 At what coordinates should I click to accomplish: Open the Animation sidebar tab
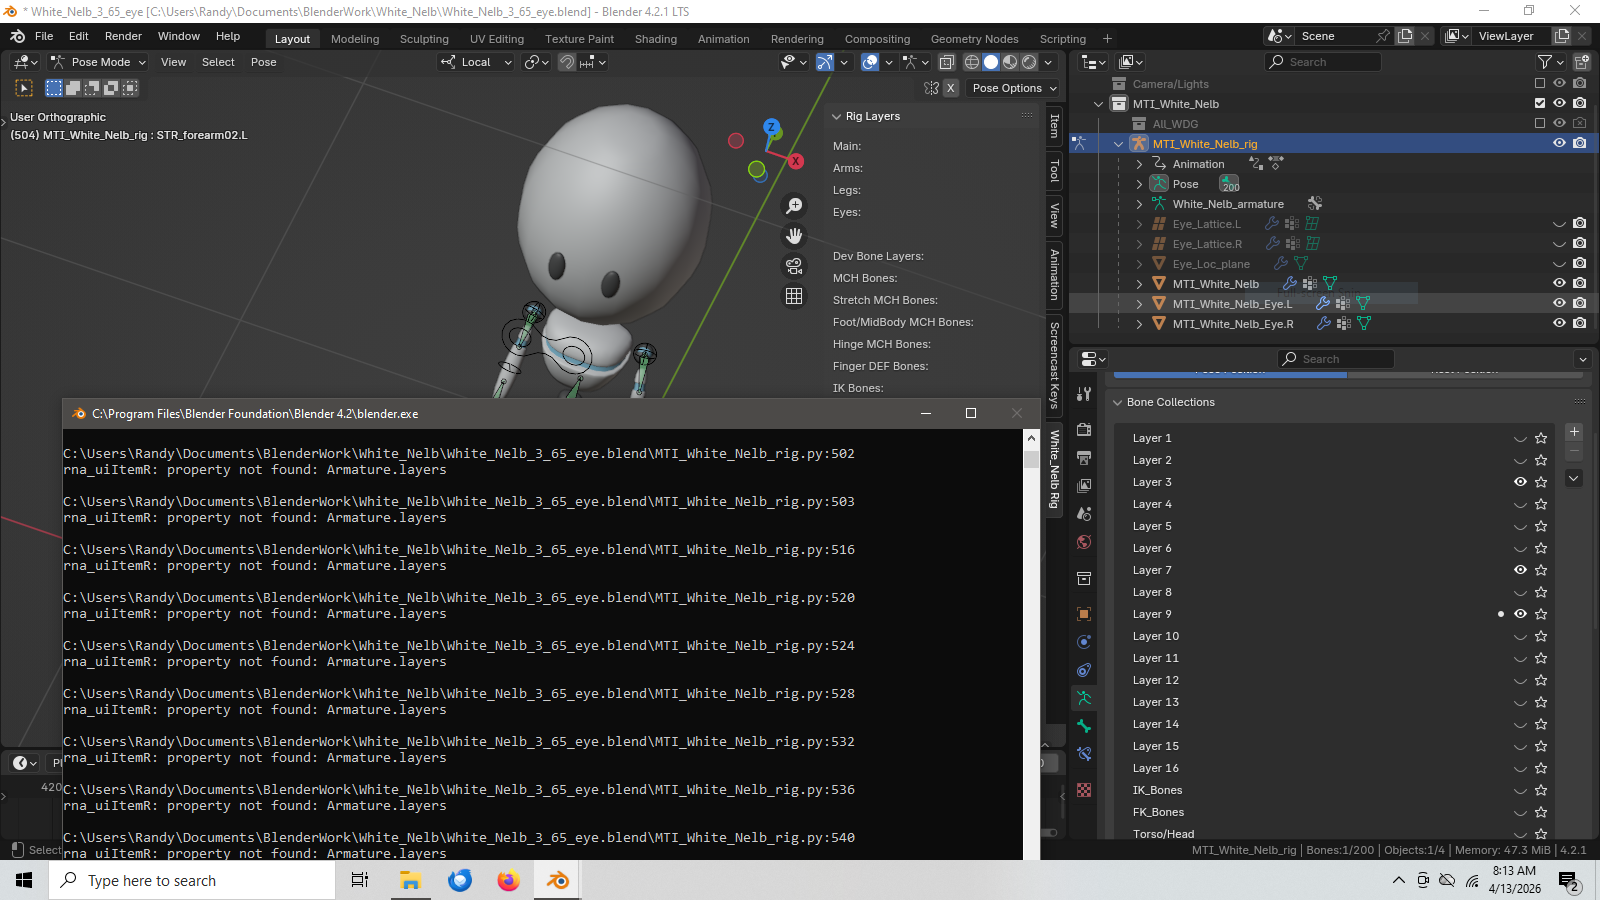click(1054, 275)
